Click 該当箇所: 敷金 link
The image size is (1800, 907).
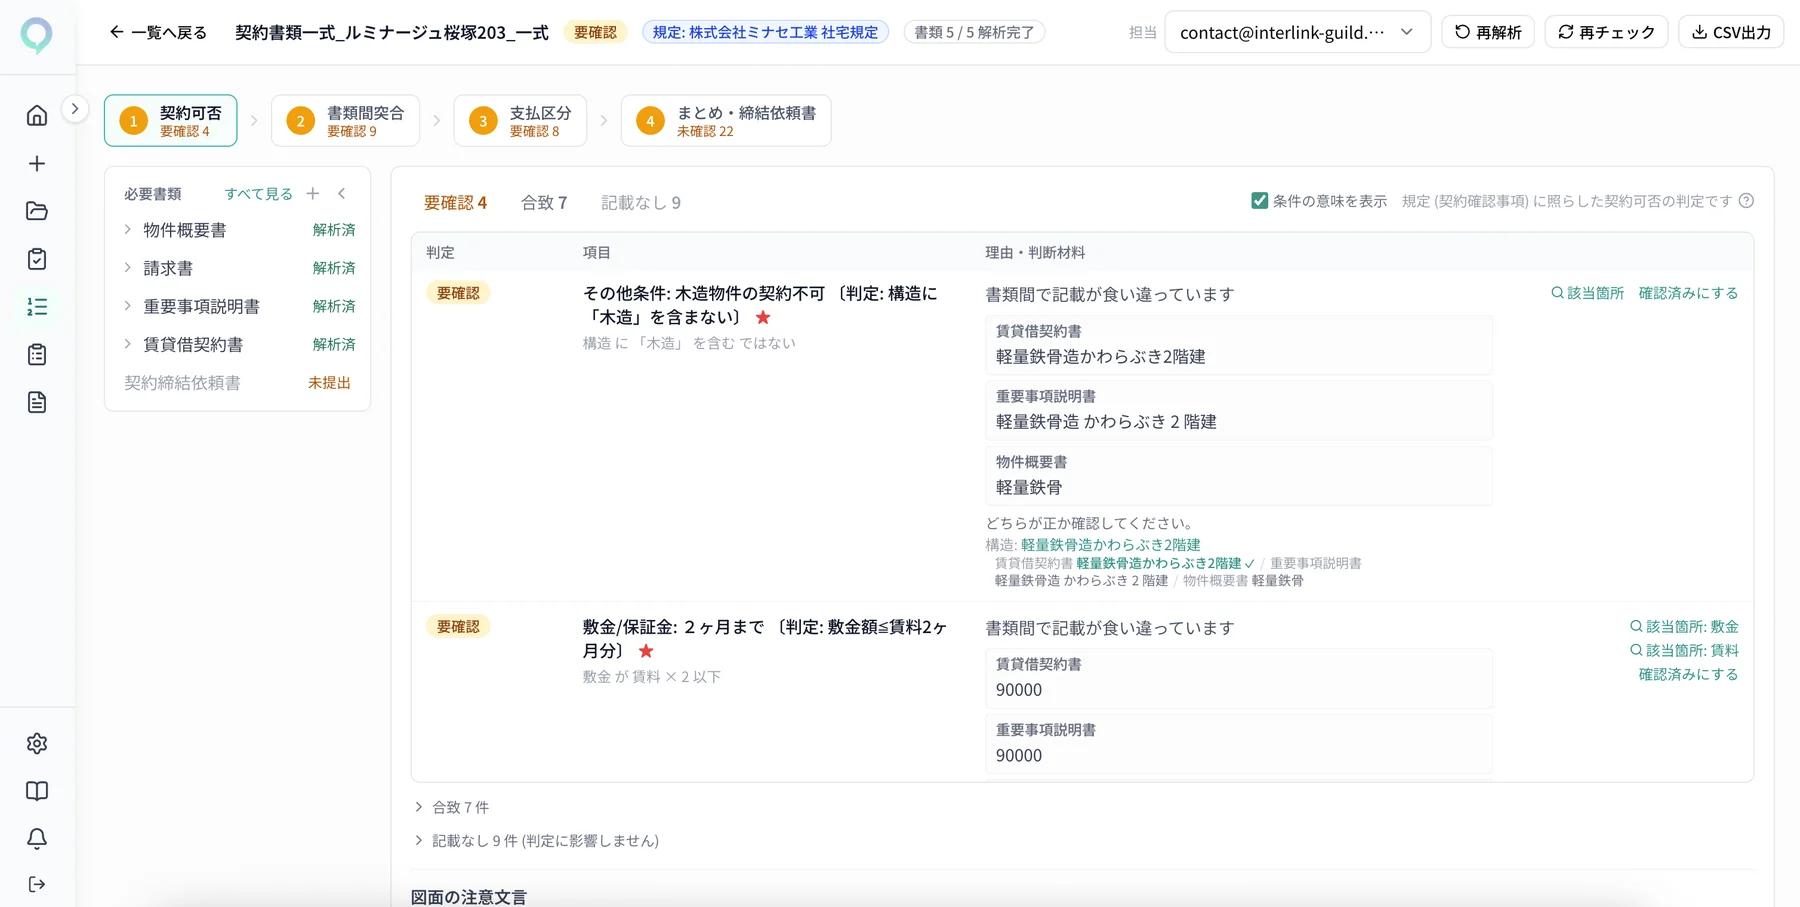tap(1684, 627)
